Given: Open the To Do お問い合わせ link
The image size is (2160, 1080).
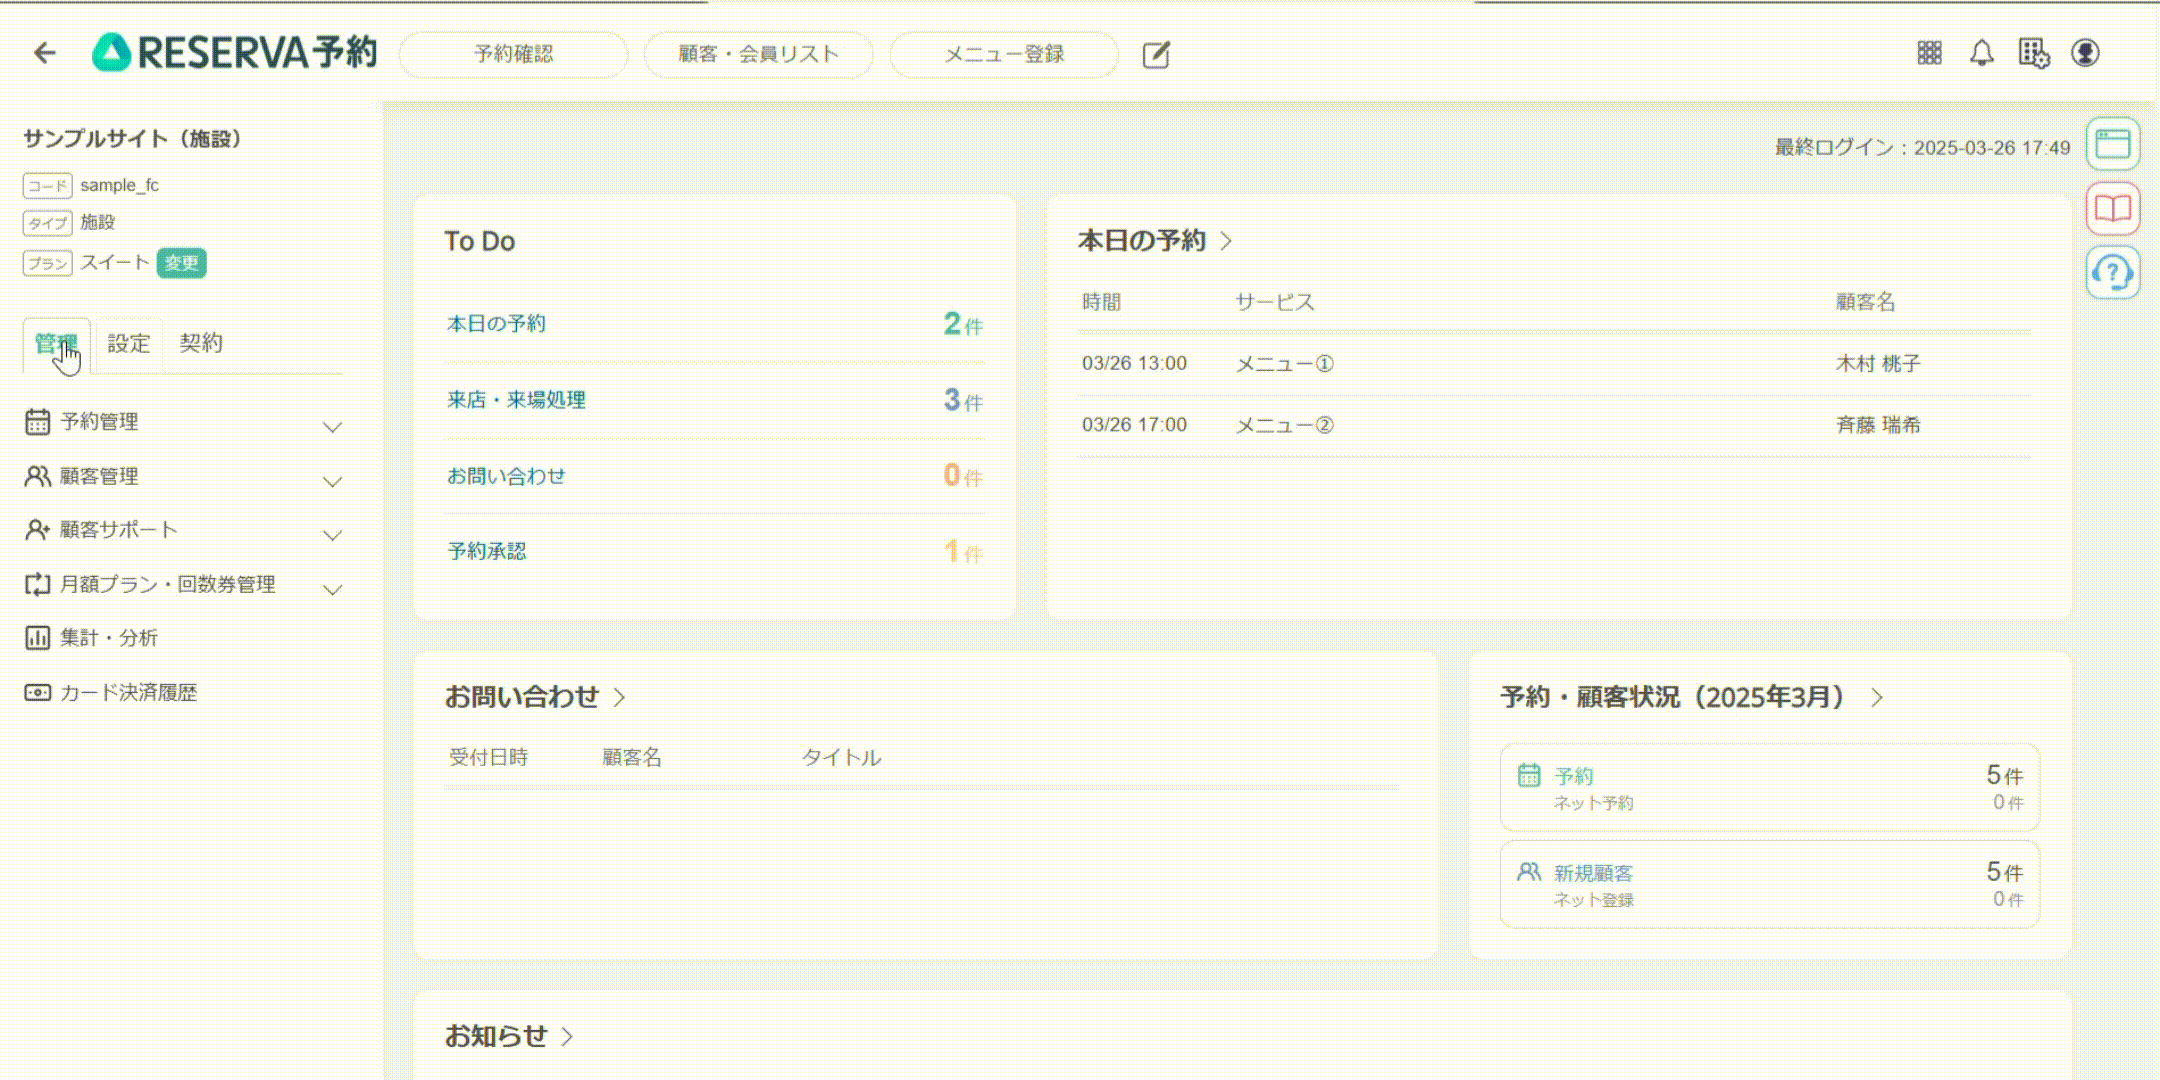Looking at the screenshot, I should tap(506, 476).
